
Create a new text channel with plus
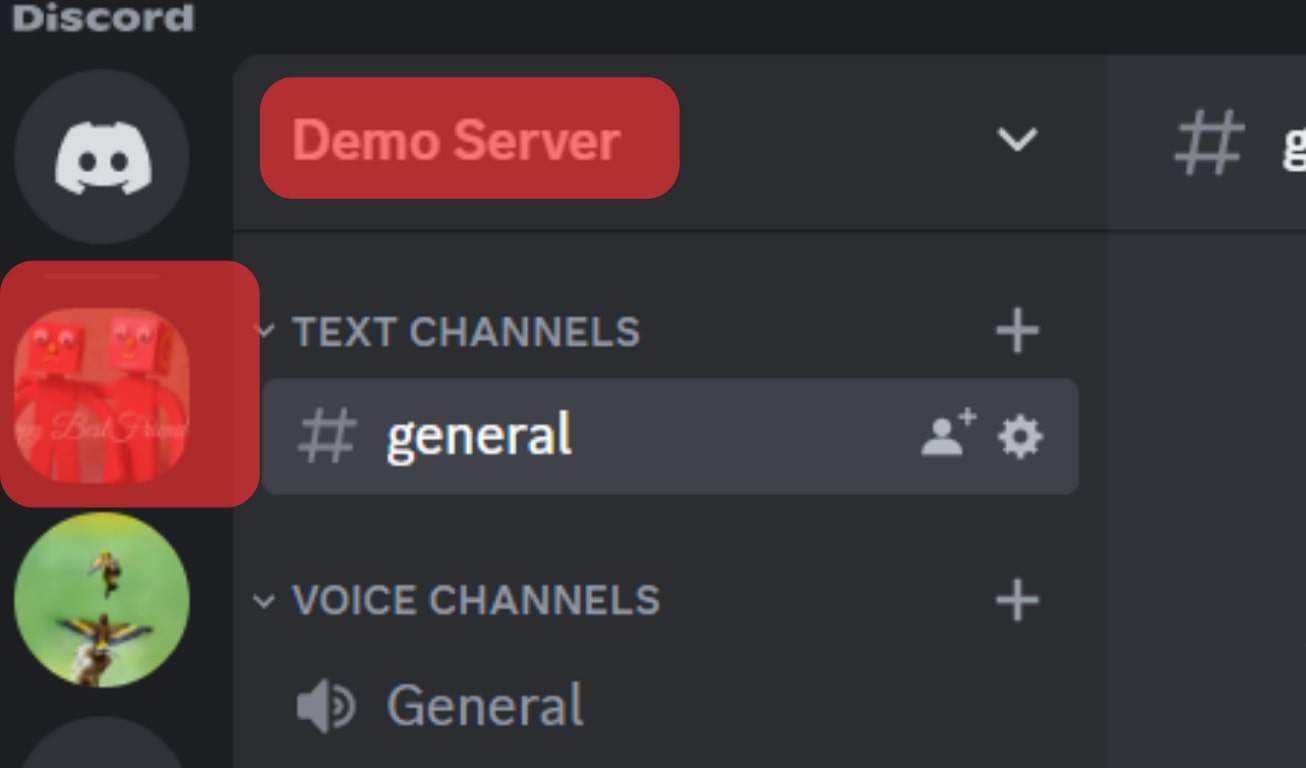[1017, 331]
